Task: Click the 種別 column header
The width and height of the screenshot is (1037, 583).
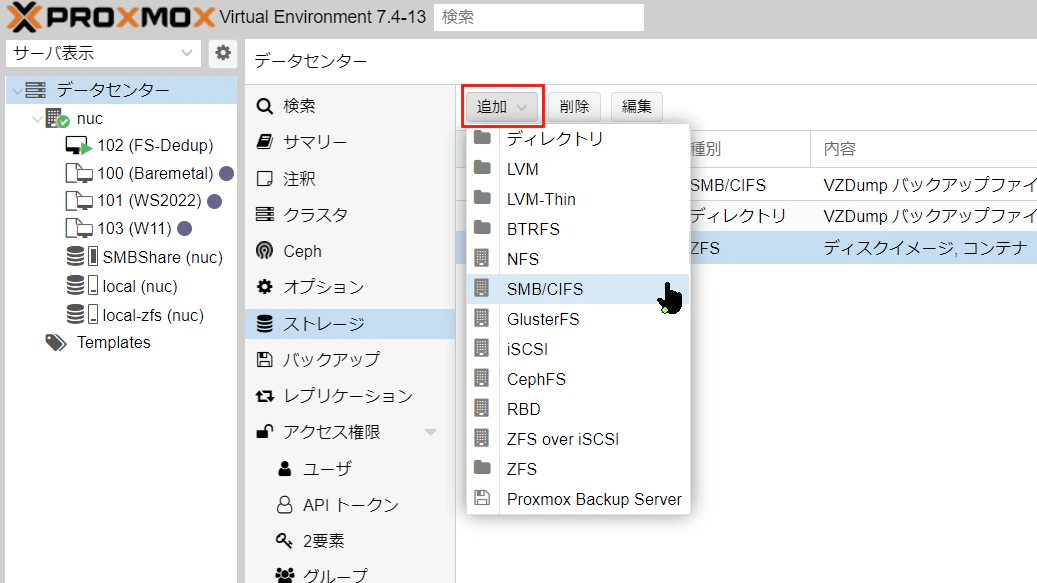Action: click(x=749, y=149)
